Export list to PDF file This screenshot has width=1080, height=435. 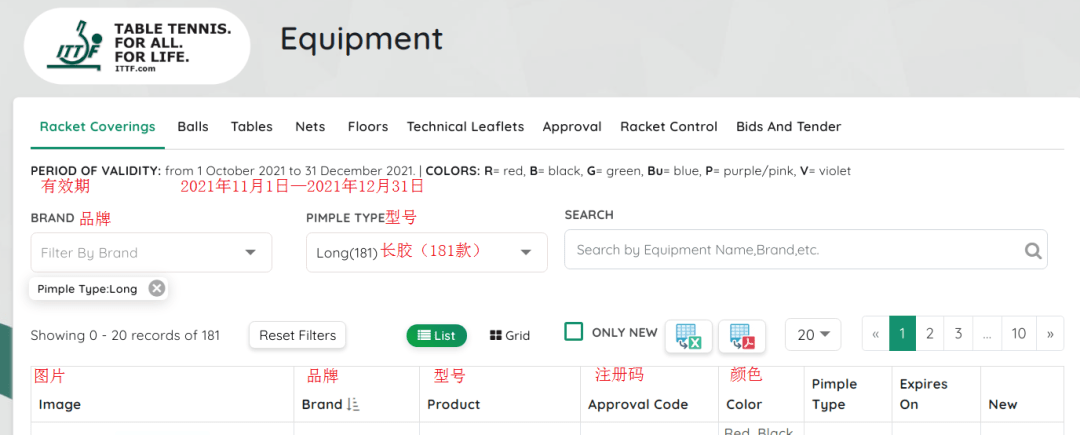[x=742, y=336]
